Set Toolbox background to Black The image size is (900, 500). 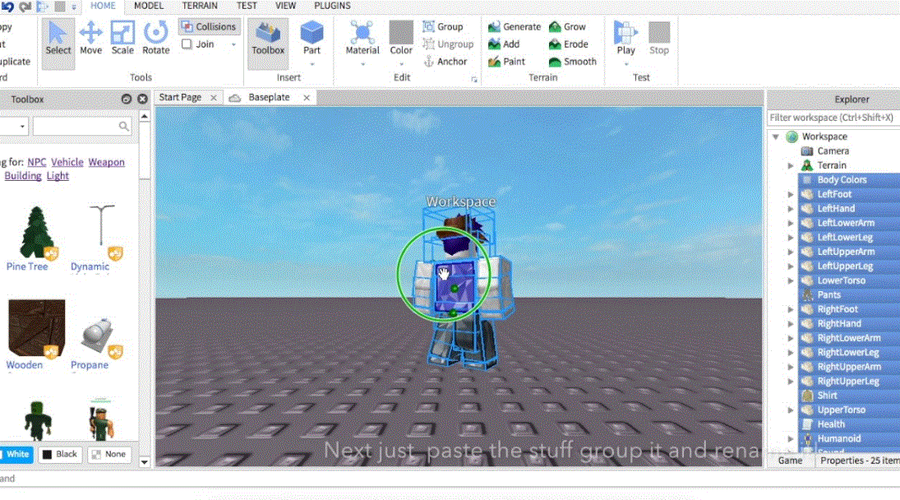[60, 454]
